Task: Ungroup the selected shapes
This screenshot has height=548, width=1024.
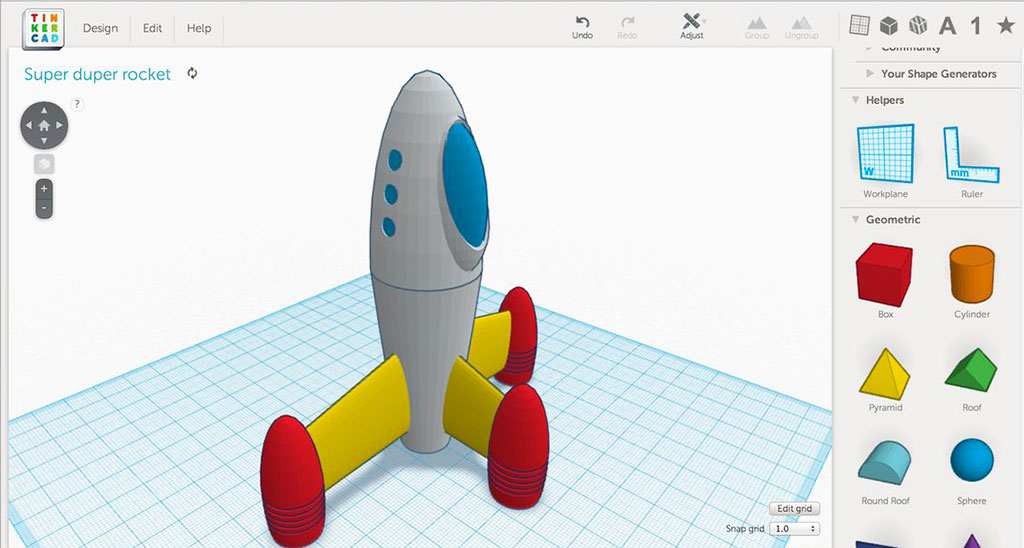Action: click(801, 27)
